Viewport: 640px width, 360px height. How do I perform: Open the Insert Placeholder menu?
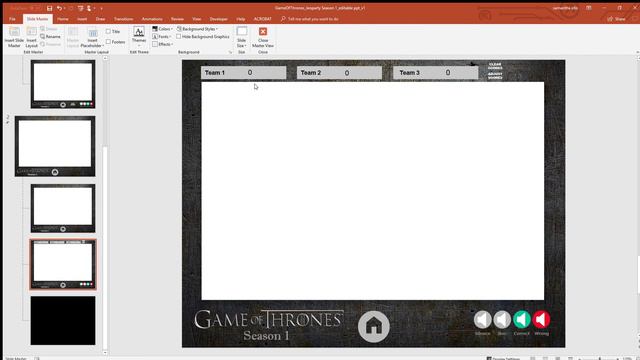(92, 37)
